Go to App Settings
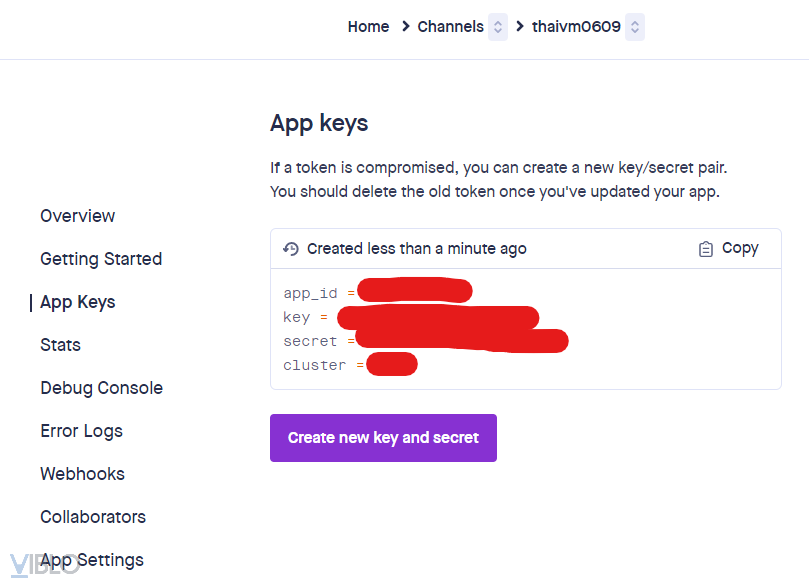This screenshot has width=809, height=588. (x=92, y=560)
